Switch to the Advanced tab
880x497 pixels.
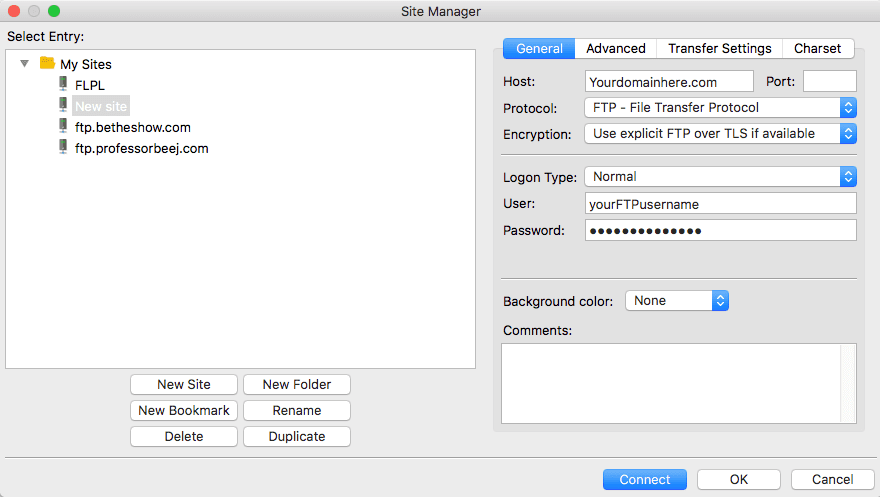click(616, 48)
